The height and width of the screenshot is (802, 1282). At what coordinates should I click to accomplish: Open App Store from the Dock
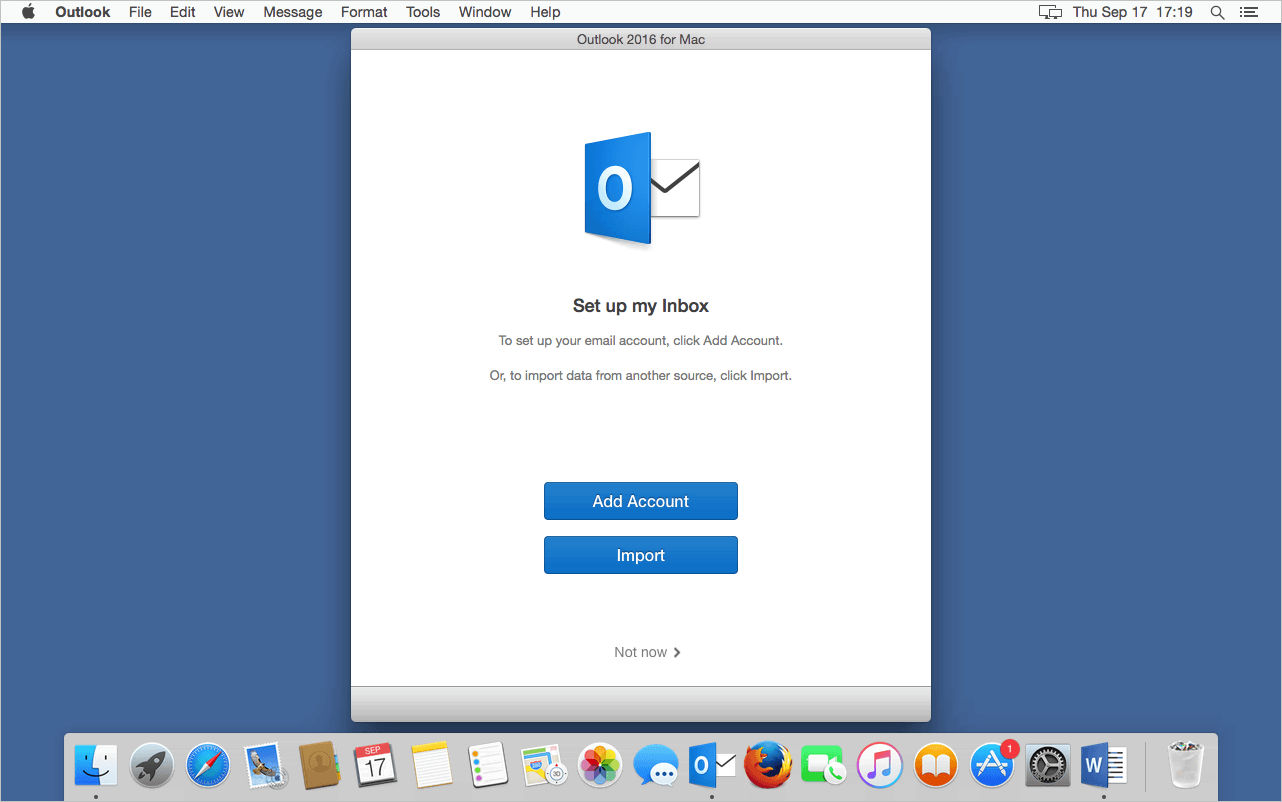[992, 766]
